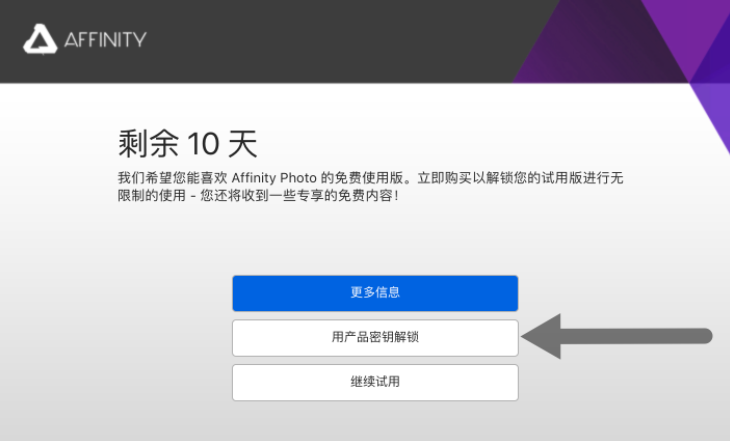Click the Affinity triangle logo icon
The image size is (730, 441).
pyautogui.click(x=40, y=39)
